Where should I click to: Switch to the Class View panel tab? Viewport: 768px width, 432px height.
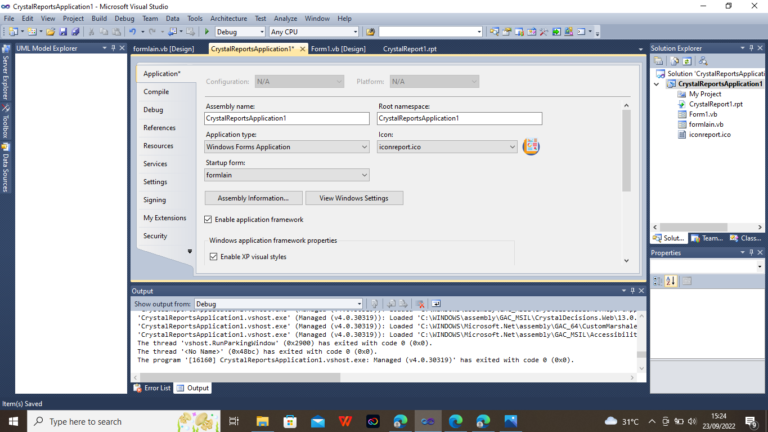pos(746,239)
